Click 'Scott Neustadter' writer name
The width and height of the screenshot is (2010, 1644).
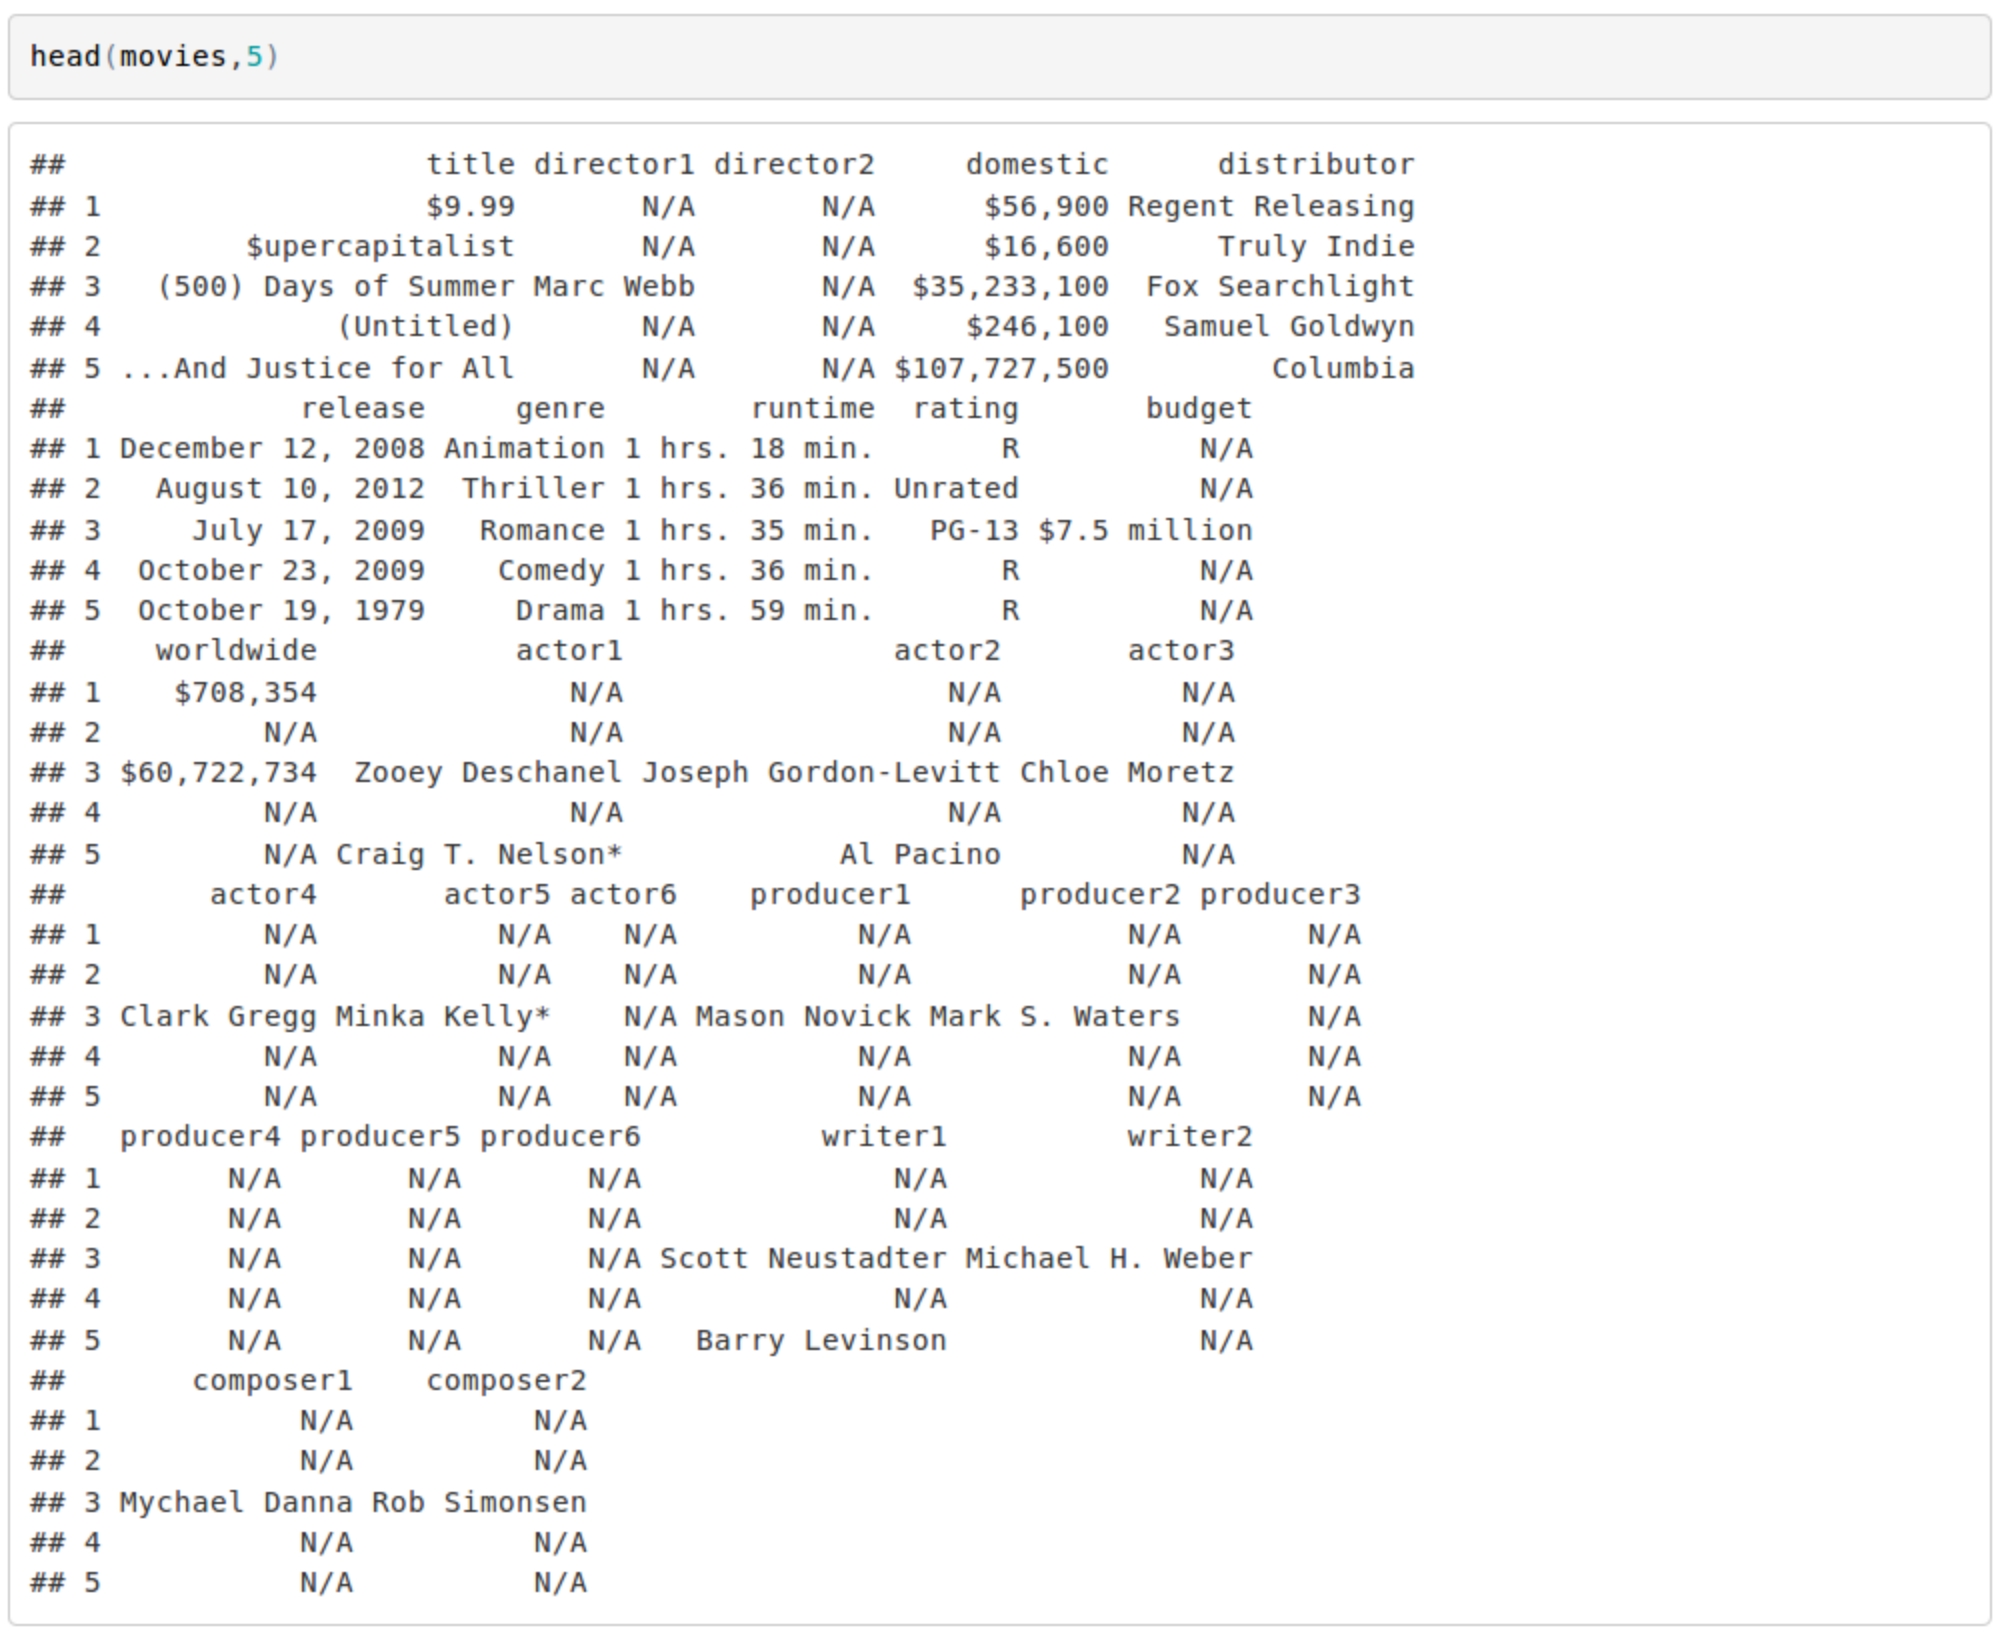[803, 1259]
